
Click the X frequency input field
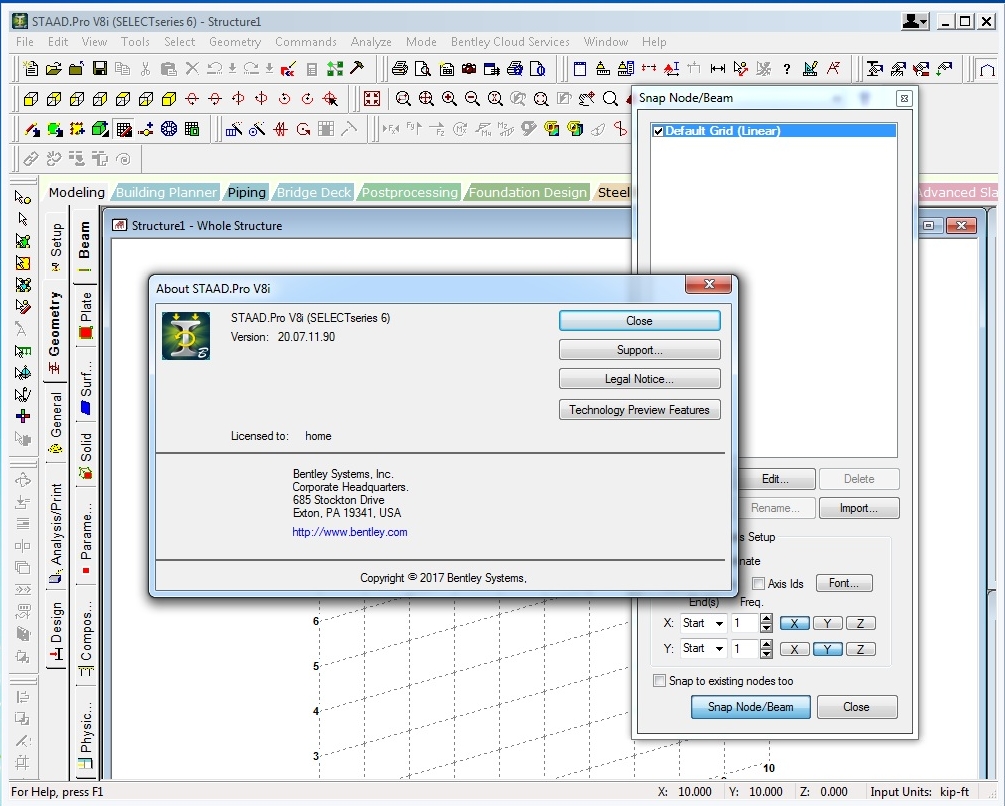745,623
